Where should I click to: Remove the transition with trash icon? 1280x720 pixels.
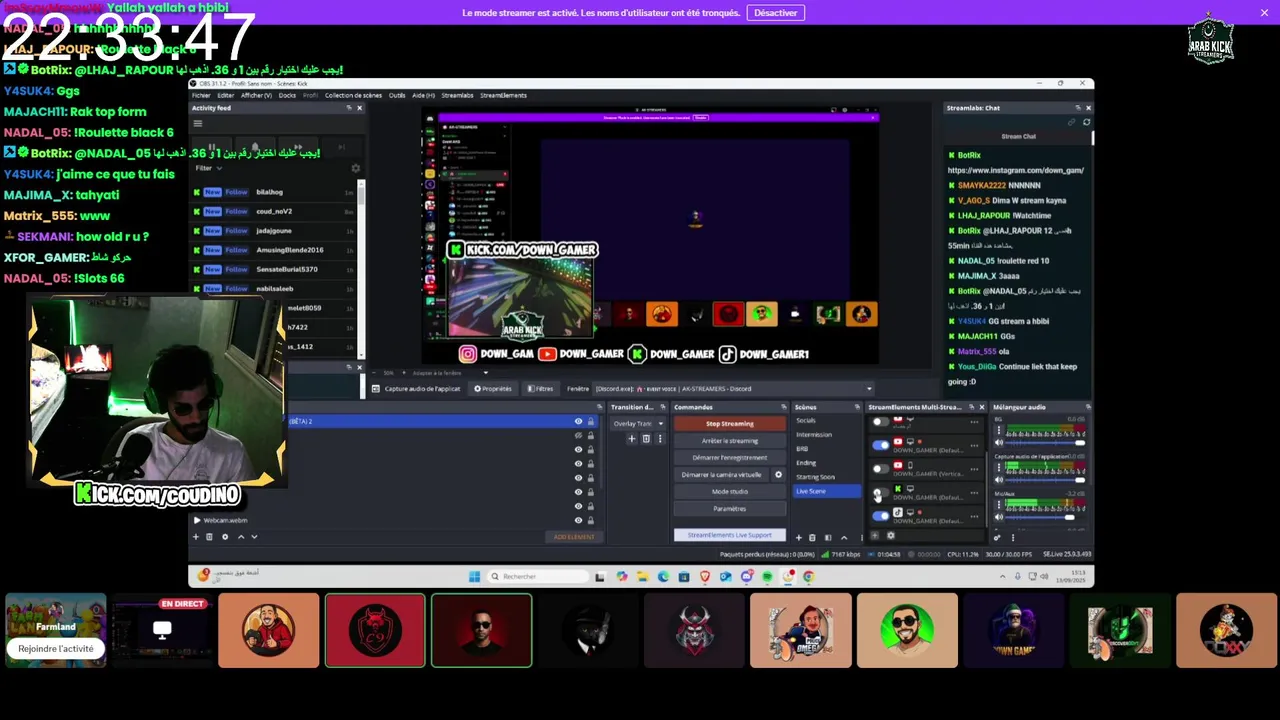pyautogui.click(x=646, y=438)
